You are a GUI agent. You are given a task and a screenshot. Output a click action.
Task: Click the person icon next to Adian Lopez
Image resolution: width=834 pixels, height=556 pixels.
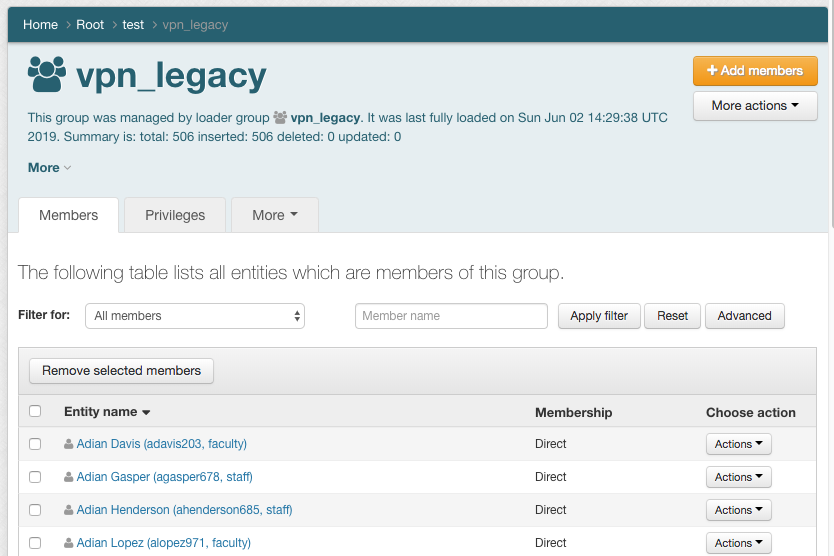[x=69, y=543]
